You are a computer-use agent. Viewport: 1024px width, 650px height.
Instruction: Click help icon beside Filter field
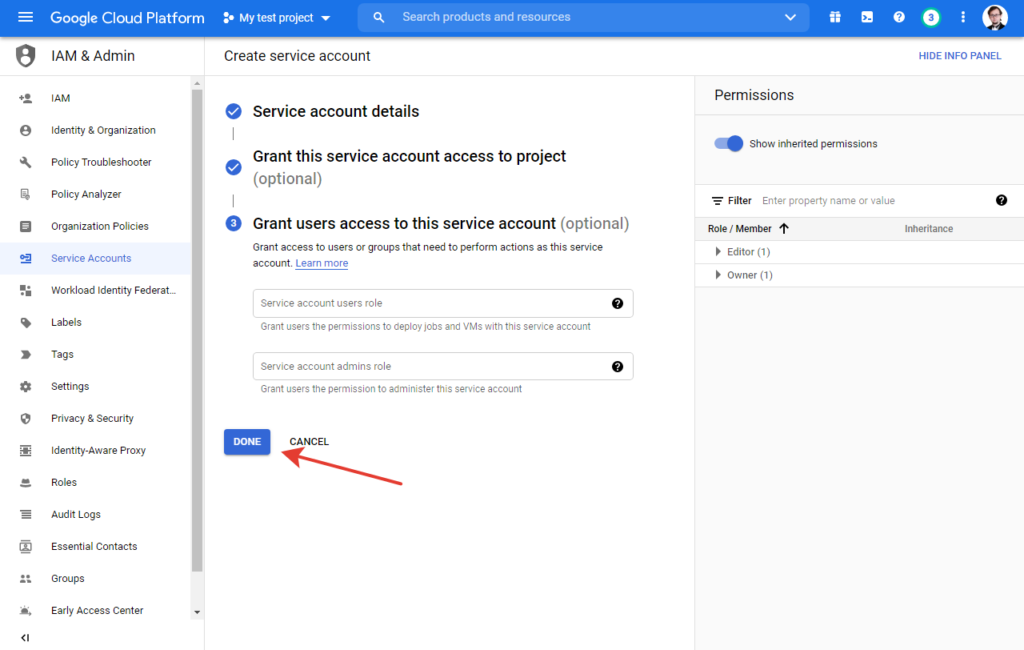click(1001, 200)
